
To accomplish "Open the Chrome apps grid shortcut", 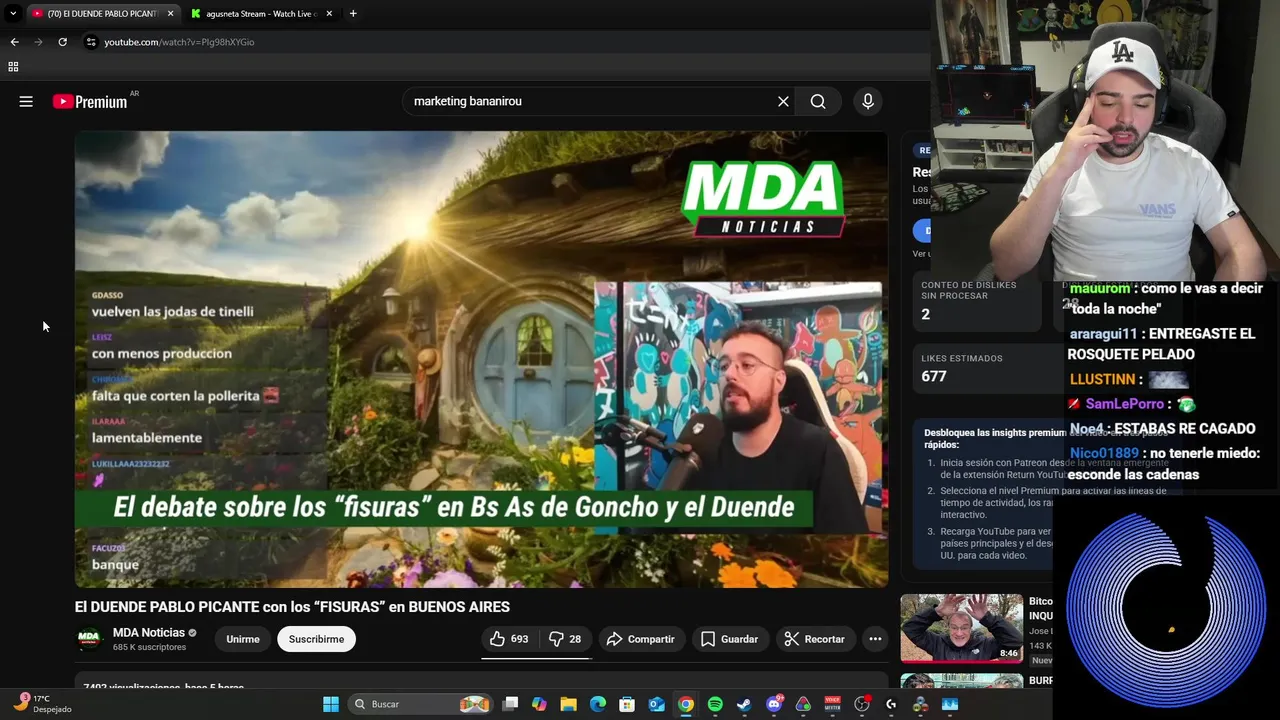I will coord(13,67).
